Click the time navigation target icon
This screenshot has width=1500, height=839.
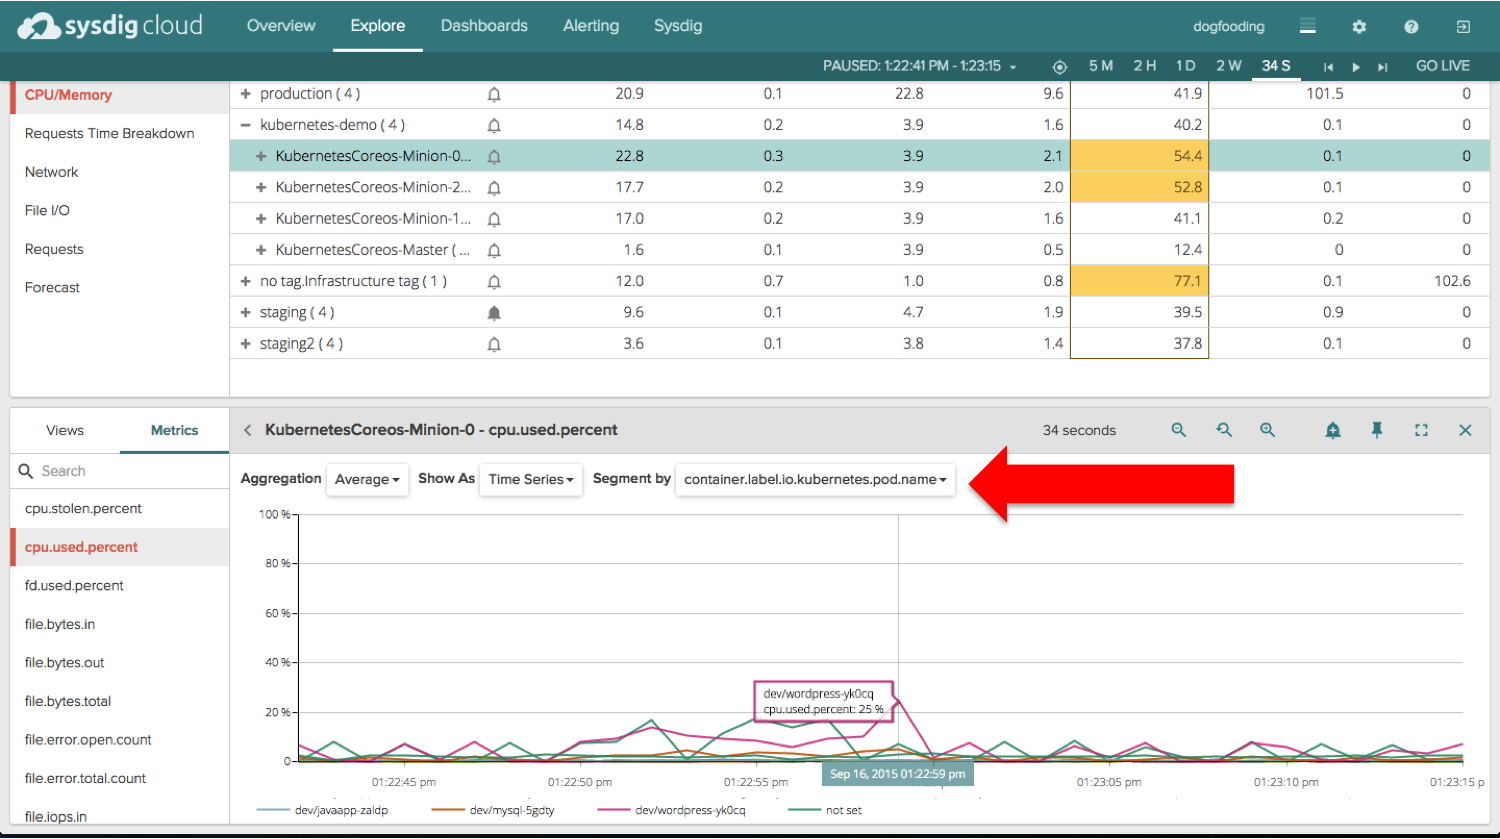1060,67
